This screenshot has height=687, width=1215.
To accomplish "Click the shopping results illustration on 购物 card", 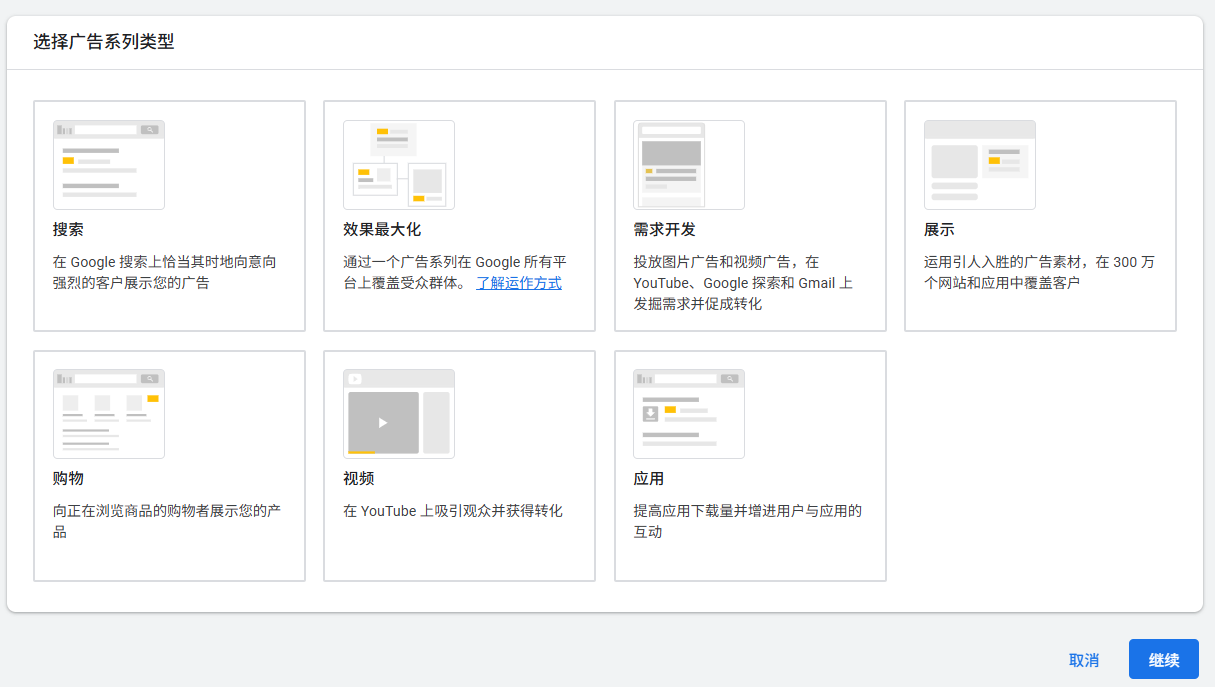I will (109, 413).
